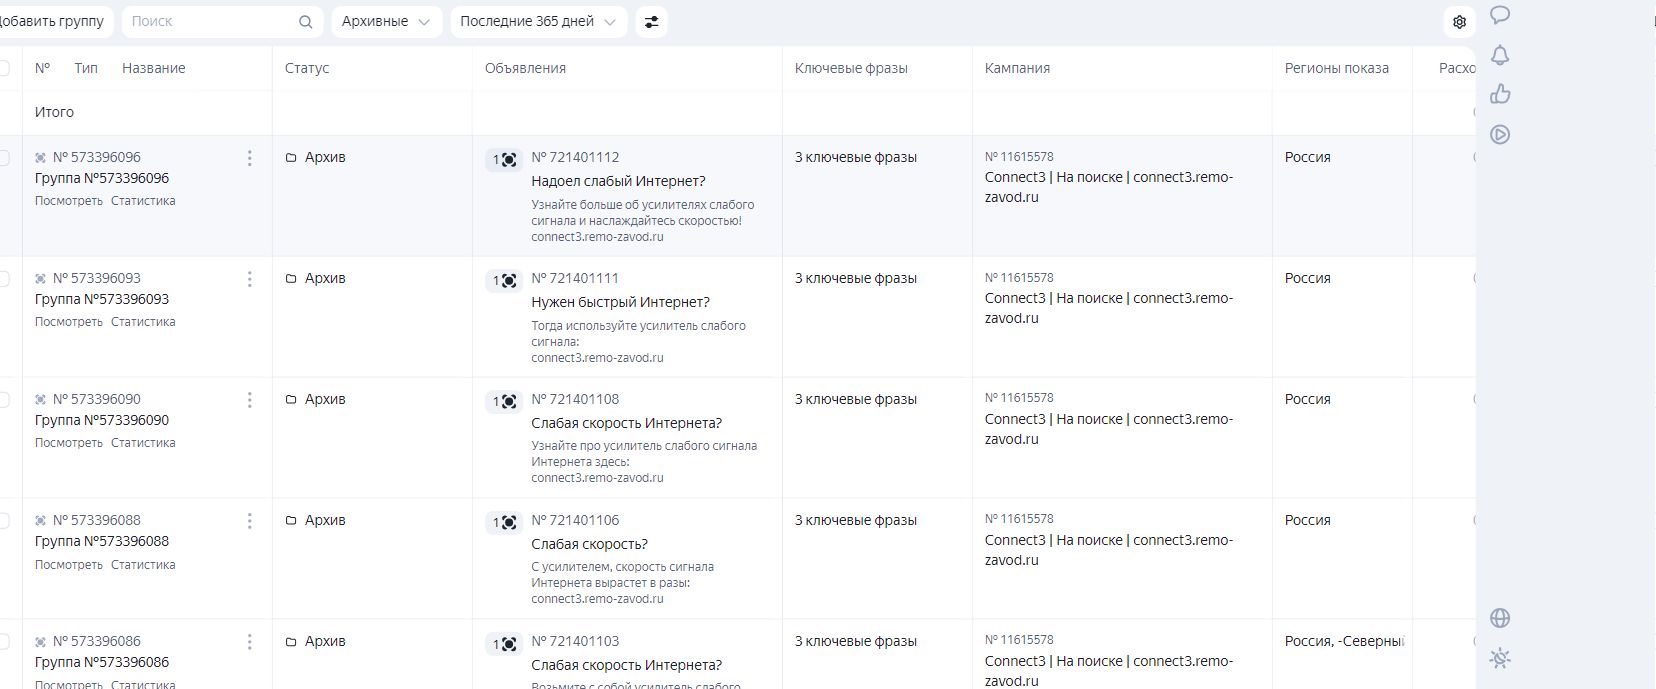The width and height of the screenshot is (1656, 689).
Task: Click the Ключевые фразы column header
Action: [851, 68]
